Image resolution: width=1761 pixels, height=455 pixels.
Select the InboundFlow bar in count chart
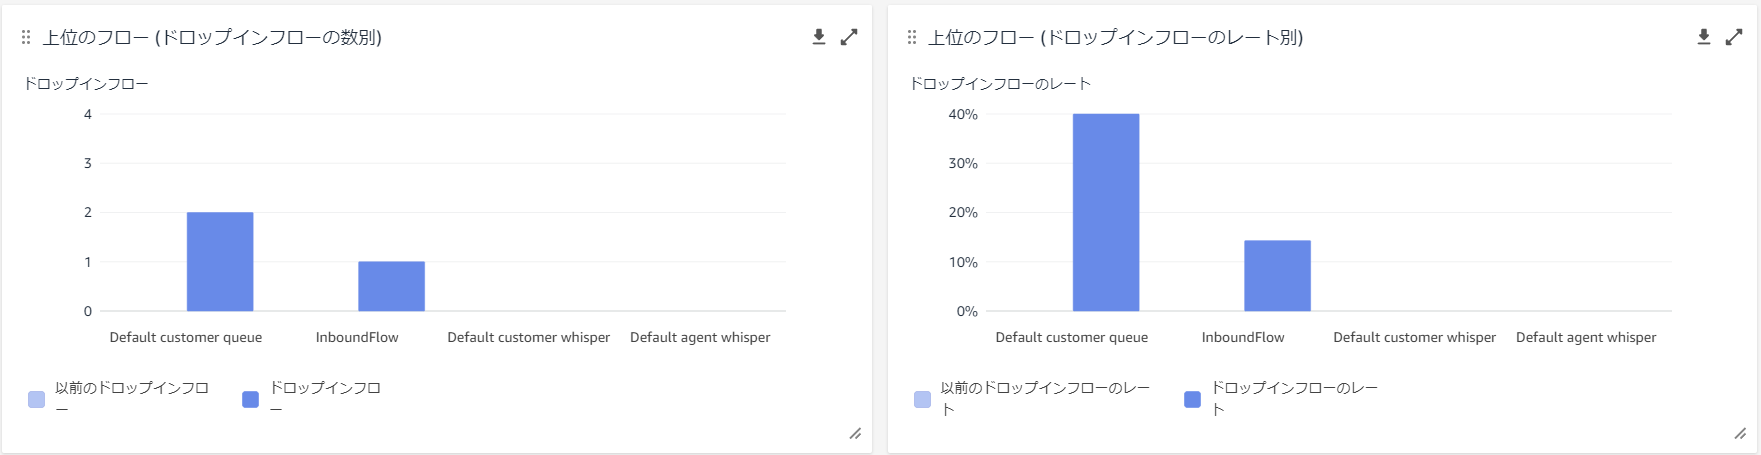click(391, 286)
